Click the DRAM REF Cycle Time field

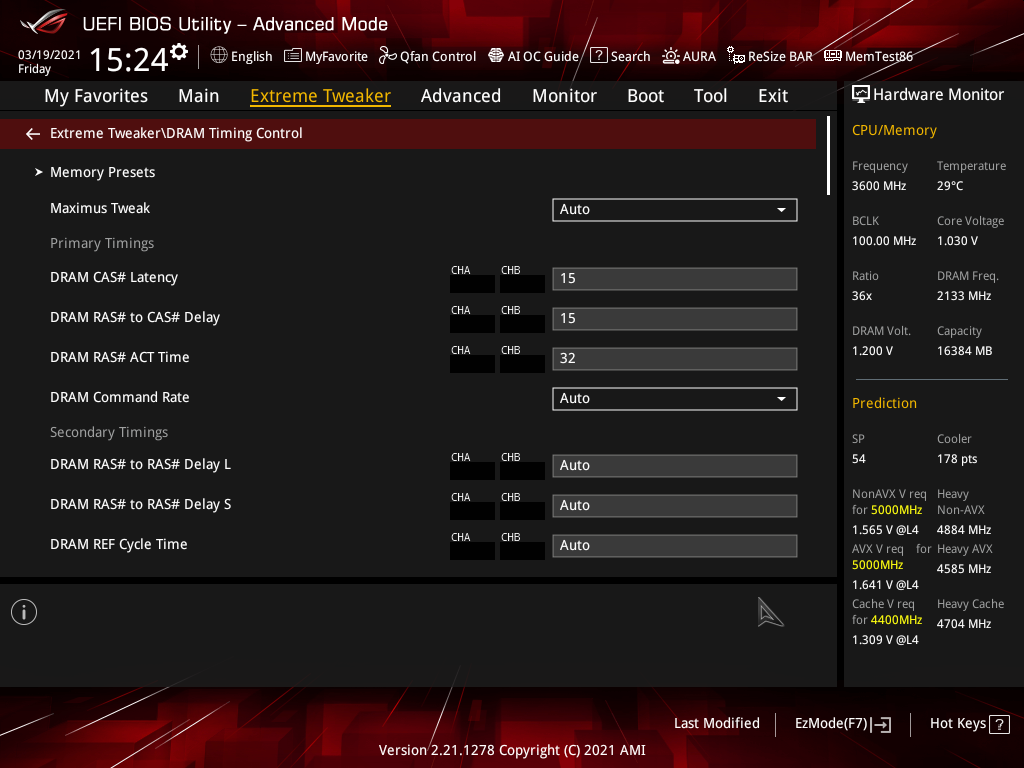coord(675,545)
